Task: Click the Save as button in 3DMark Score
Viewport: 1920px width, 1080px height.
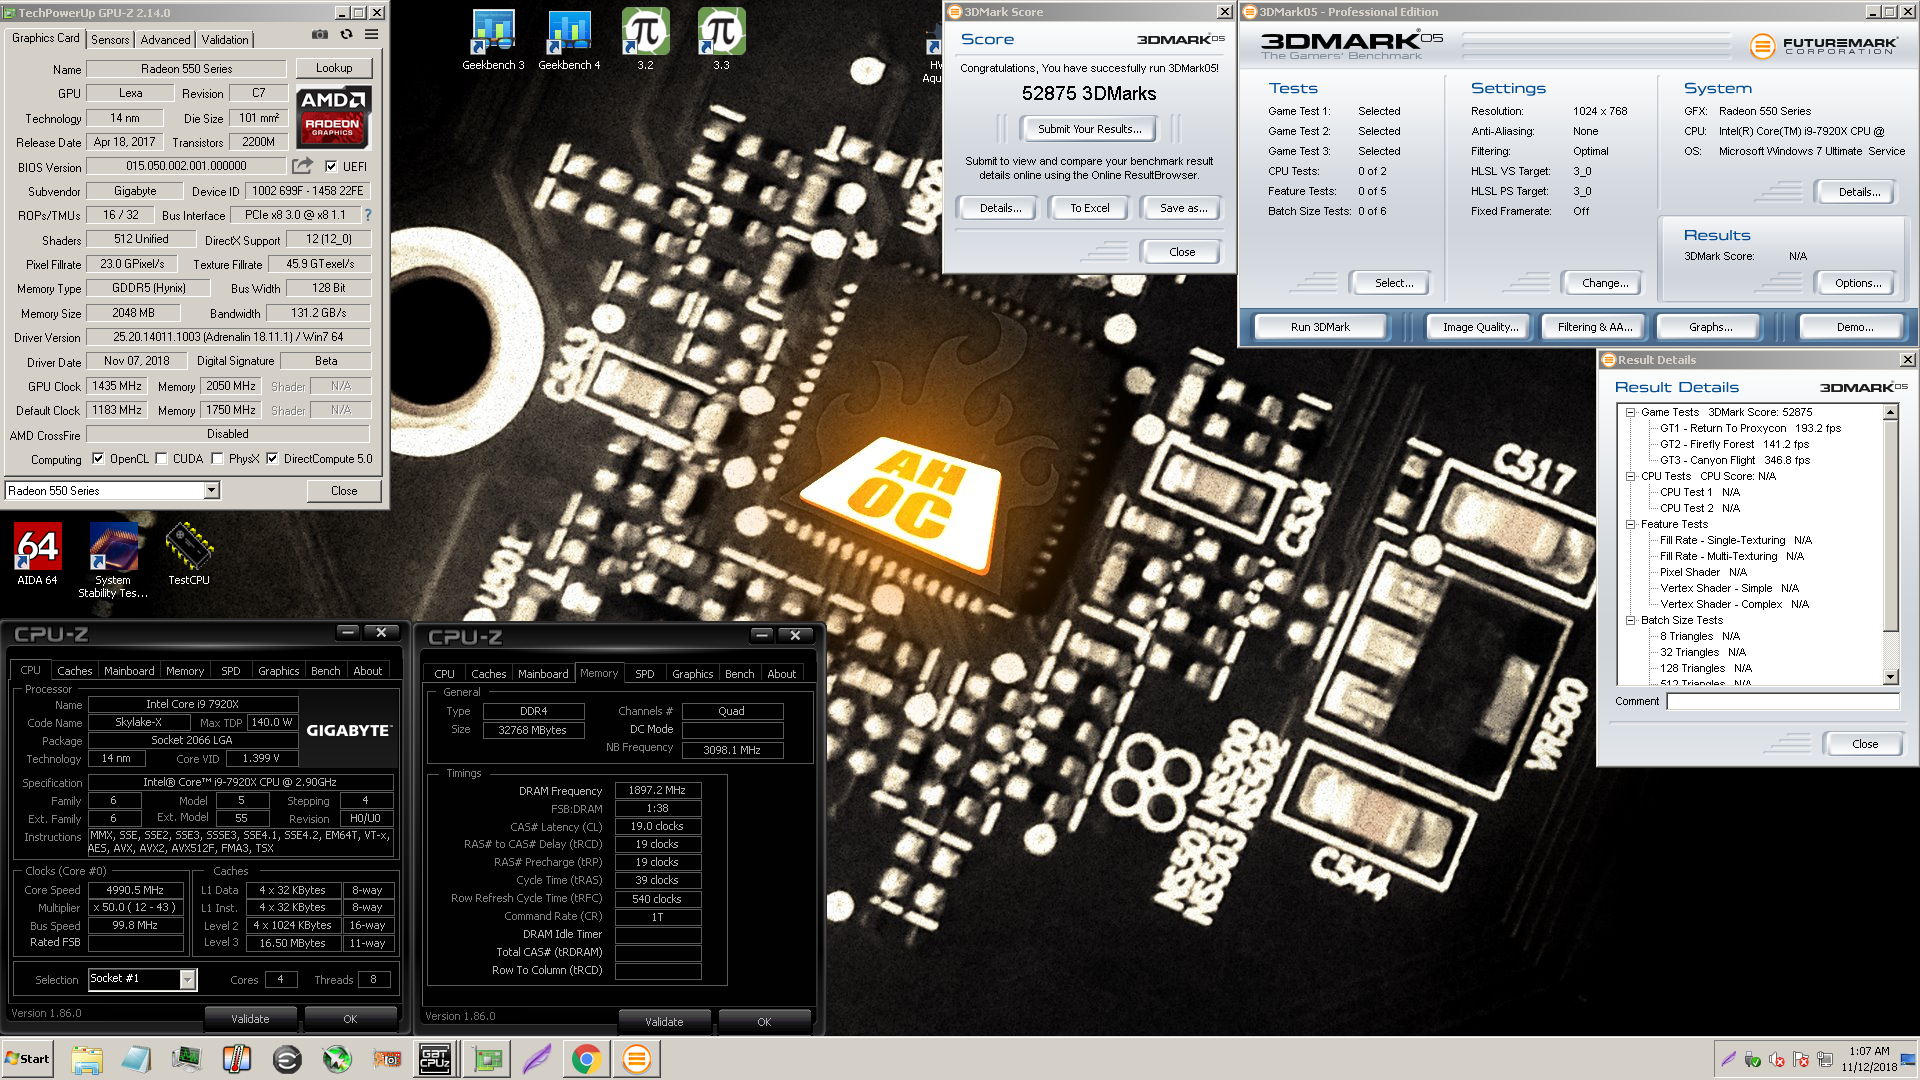Action: (x=1183, y=208)
